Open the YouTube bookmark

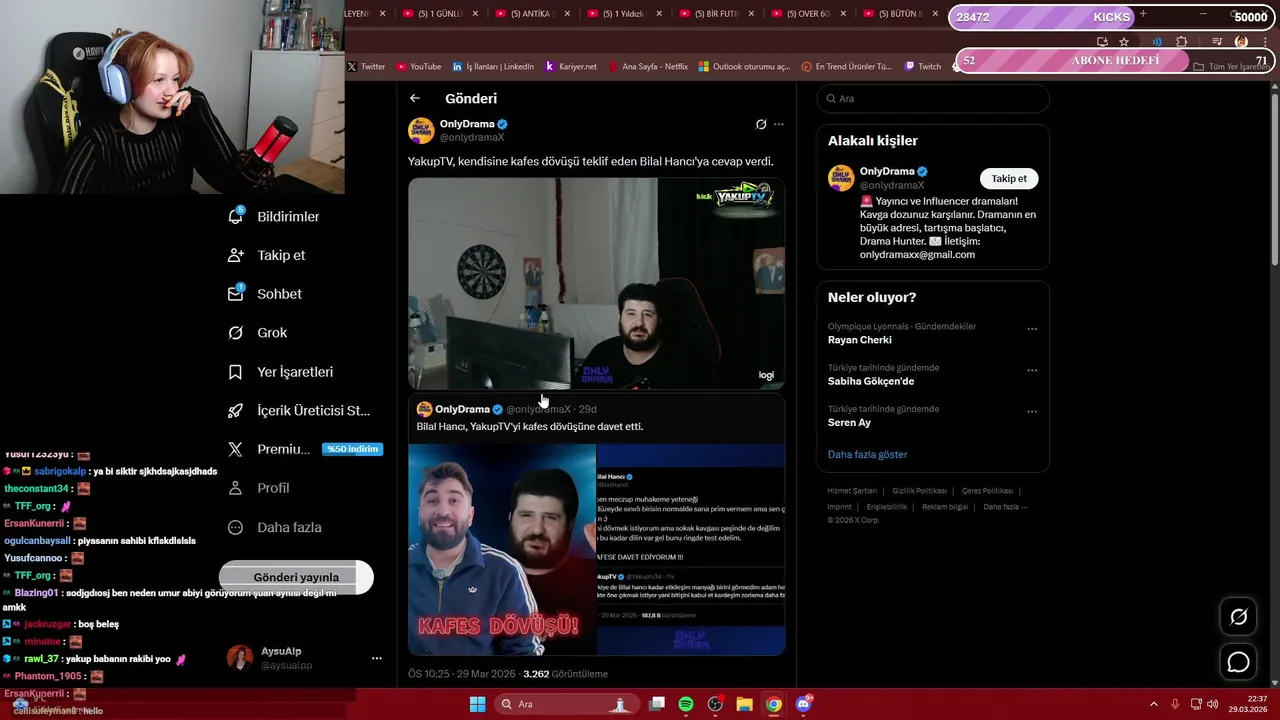[419, 66]
